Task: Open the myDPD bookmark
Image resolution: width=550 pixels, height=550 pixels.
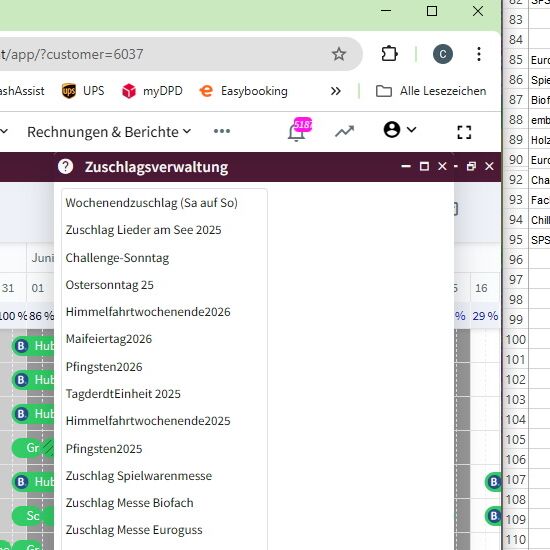Action: tap(152, 91)
